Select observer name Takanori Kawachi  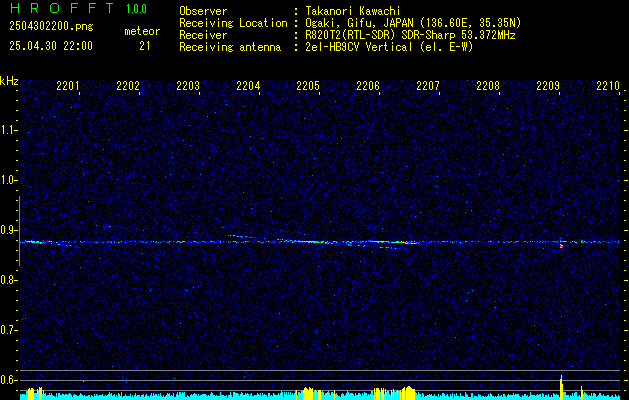pyautogui.click(x=353, y=11)
